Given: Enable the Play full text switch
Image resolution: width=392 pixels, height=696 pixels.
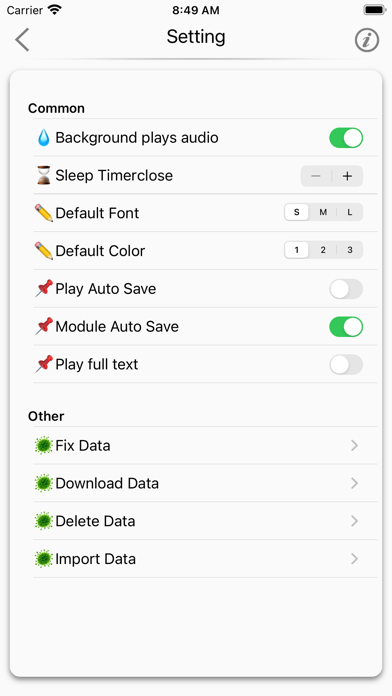Looking at the screenshot, I should tap(346, 364).
